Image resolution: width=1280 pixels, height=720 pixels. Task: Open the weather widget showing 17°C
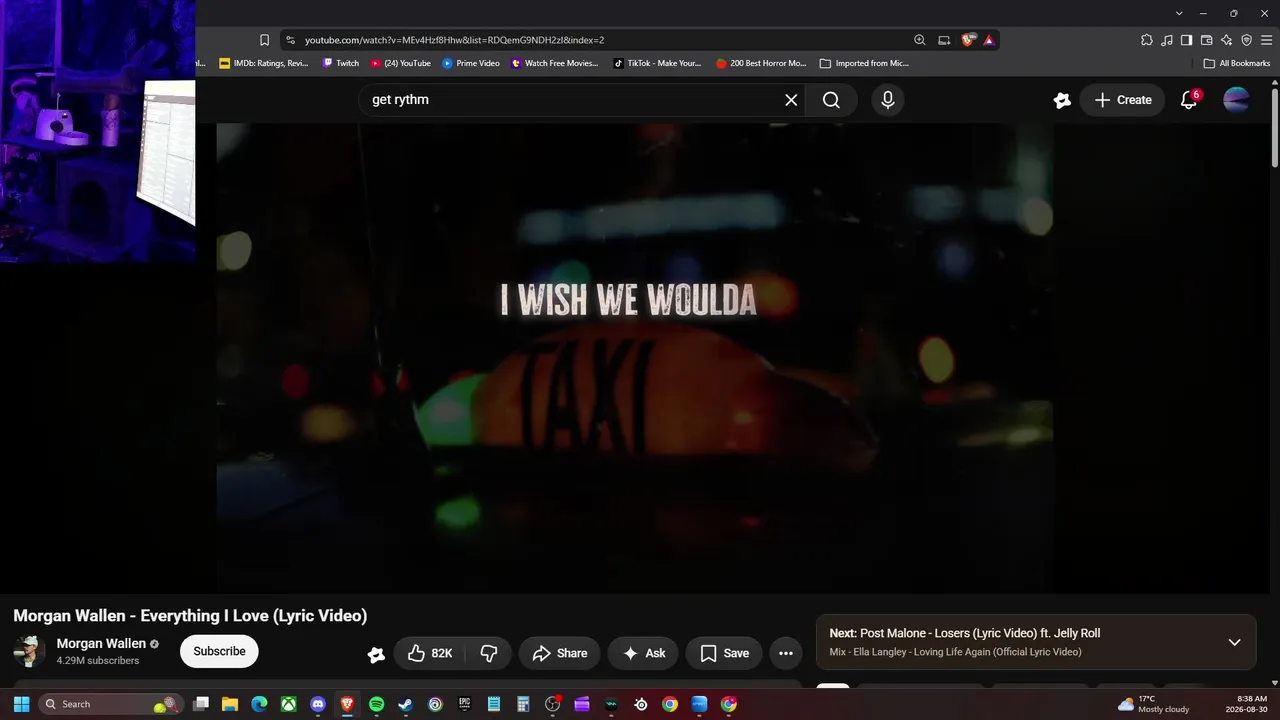(x=1153, y=704)
